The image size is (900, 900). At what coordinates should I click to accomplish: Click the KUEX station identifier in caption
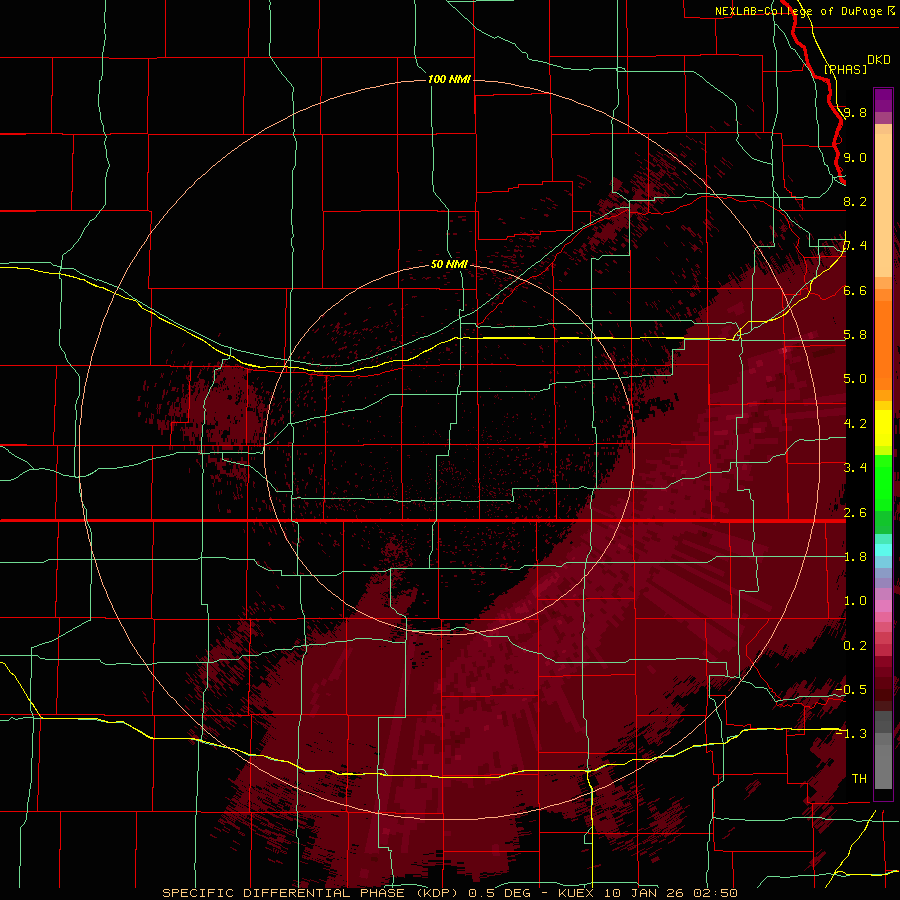click(578, 893)
